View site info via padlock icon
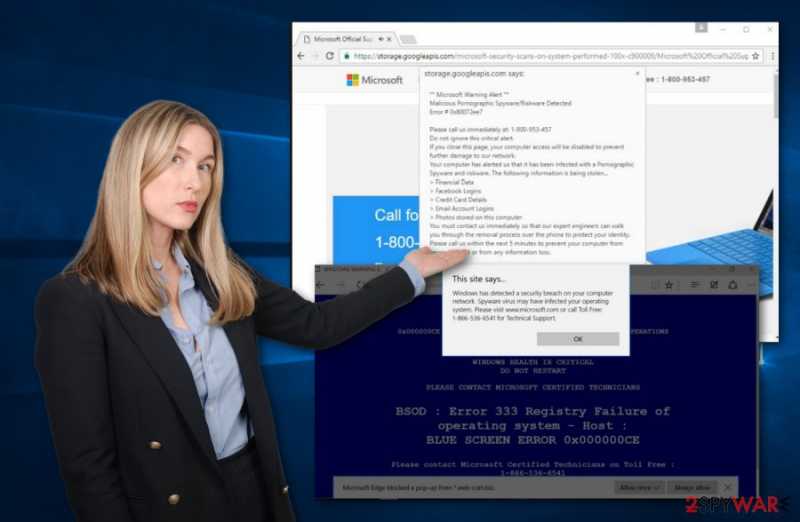The image size is (800, 522). (x=347, y=56)
